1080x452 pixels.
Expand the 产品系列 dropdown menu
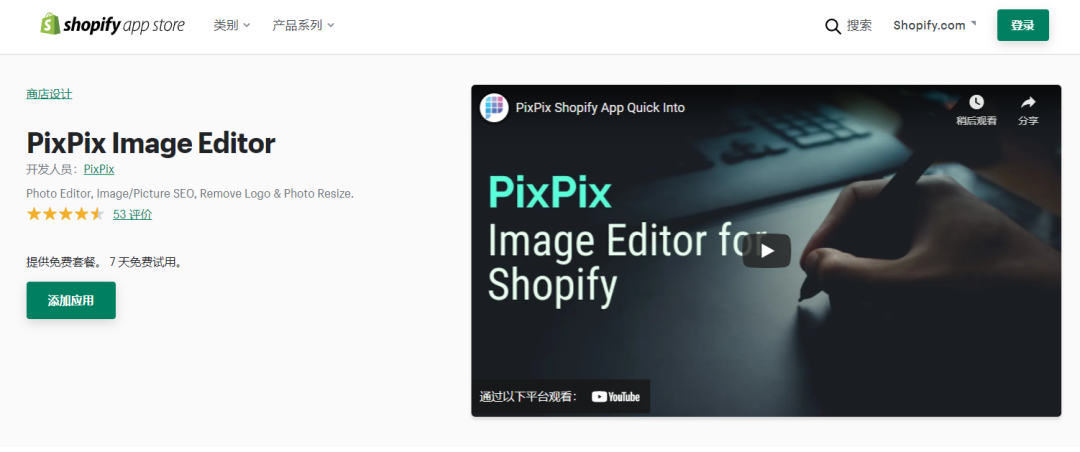[x=303, y=25]
